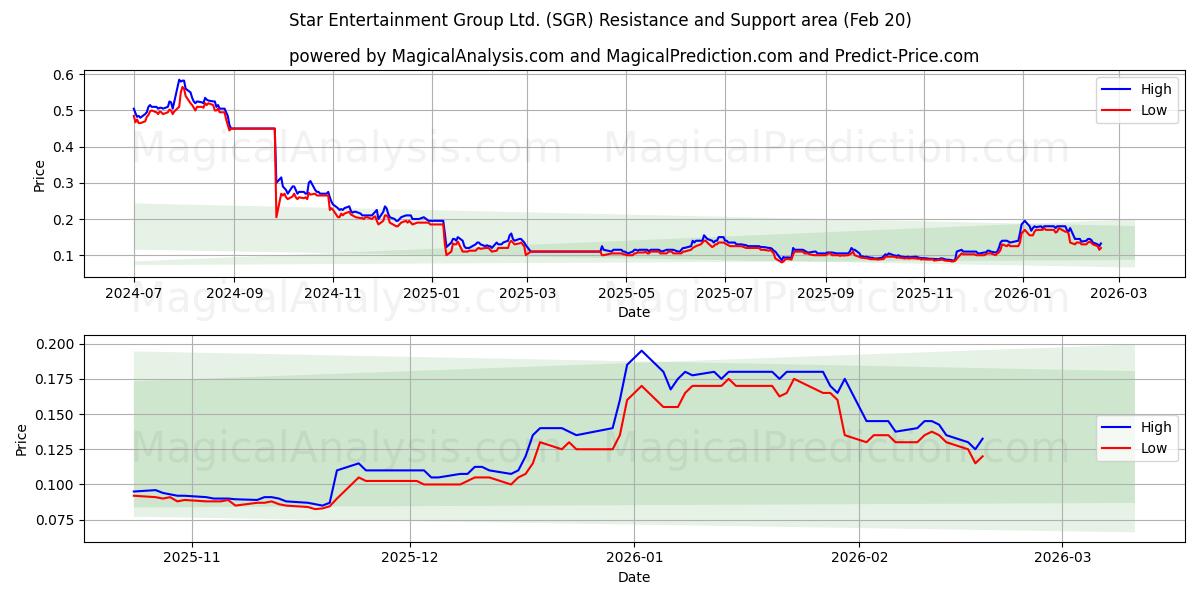Click the '2025-11' label on top chart axis
Viewport: 1200px width, 600px height.
(x=923, y=293)
